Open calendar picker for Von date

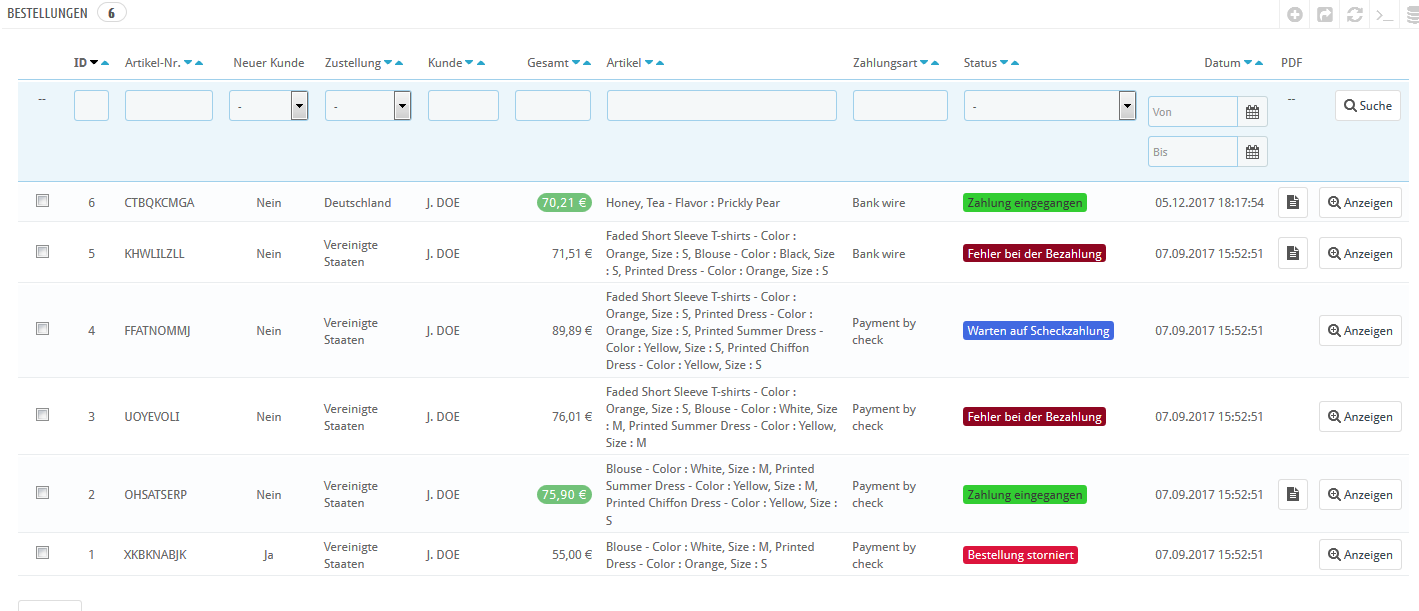(1252, 112)
